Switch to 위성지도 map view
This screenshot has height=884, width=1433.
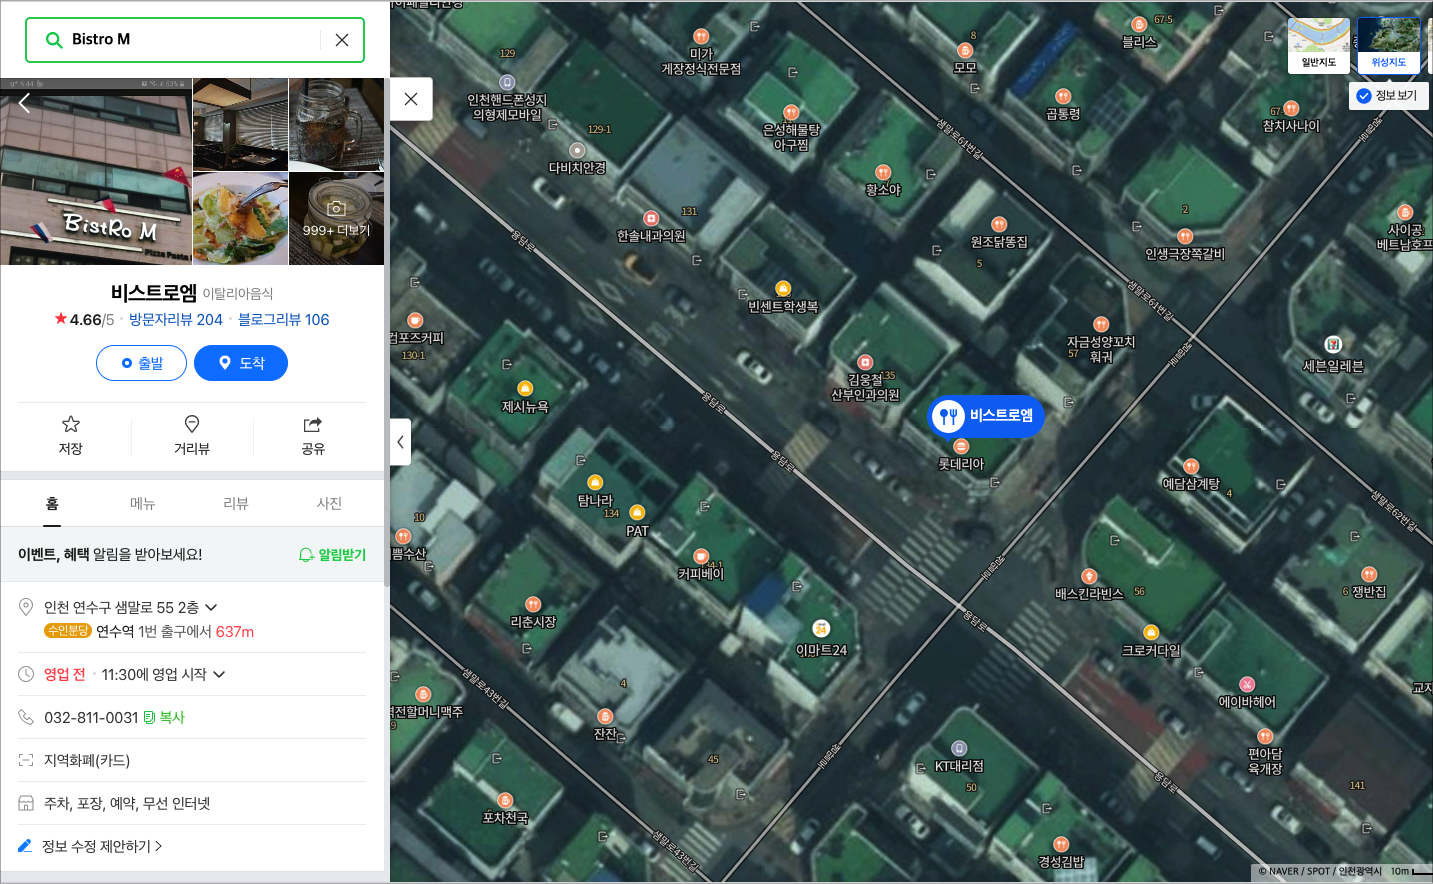pos(1388,45)
